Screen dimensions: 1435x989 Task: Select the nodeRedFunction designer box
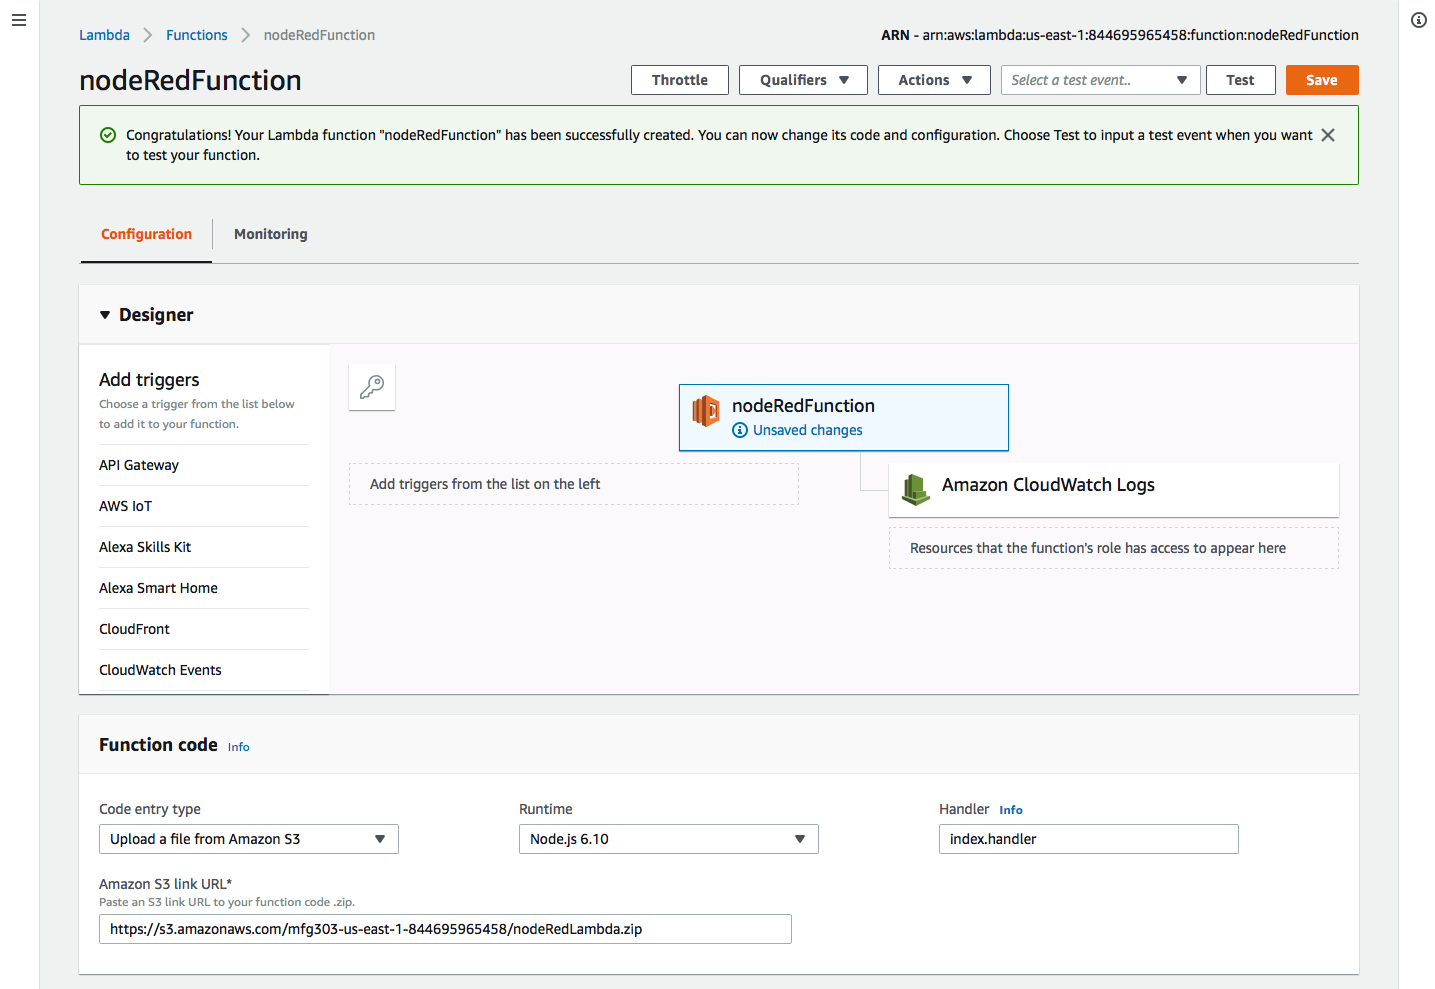coord(844,418)
